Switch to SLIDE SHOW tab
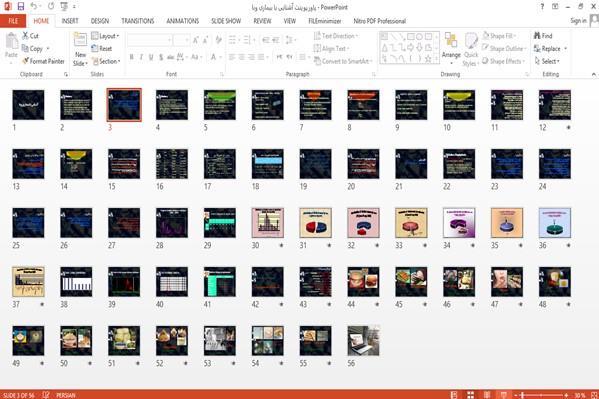The height and width of the screenshot is (399, 599). [226, 21]
